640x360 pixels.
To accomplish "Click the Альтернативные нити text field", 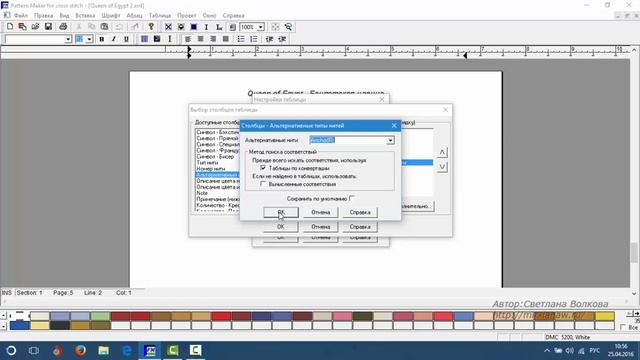I will click(348, 140).
